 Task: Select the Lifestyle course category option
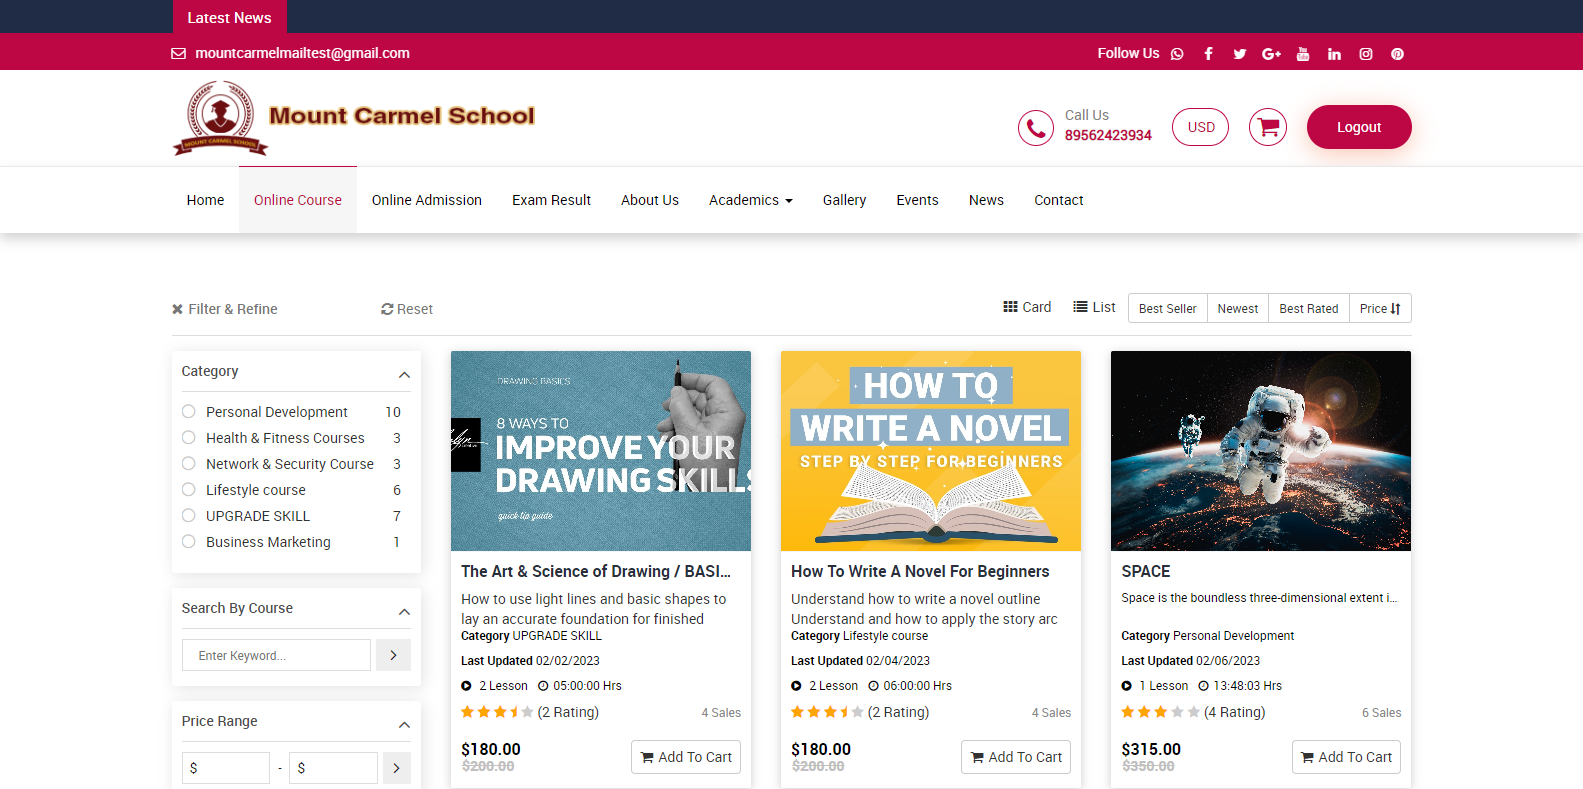[189, 490]
